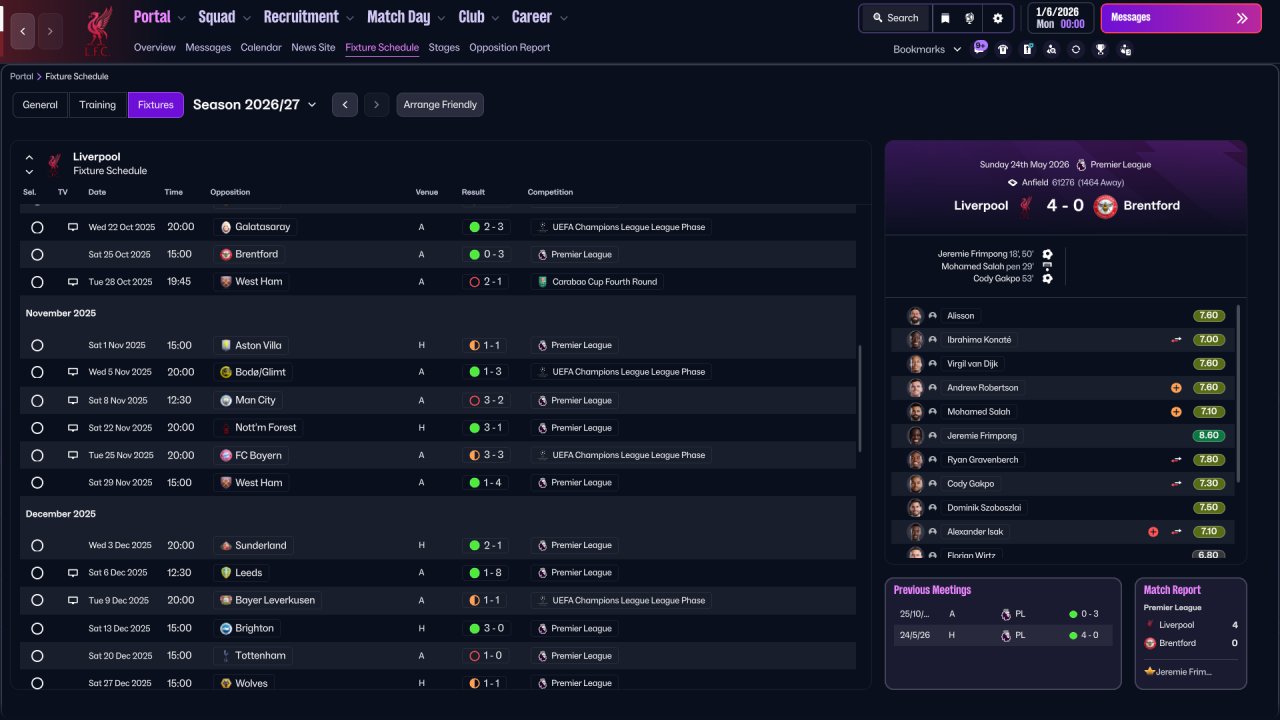The image size is (1280, 720).
Task: Click the tactics board bookmark icon
Action: coord(1027,49)
